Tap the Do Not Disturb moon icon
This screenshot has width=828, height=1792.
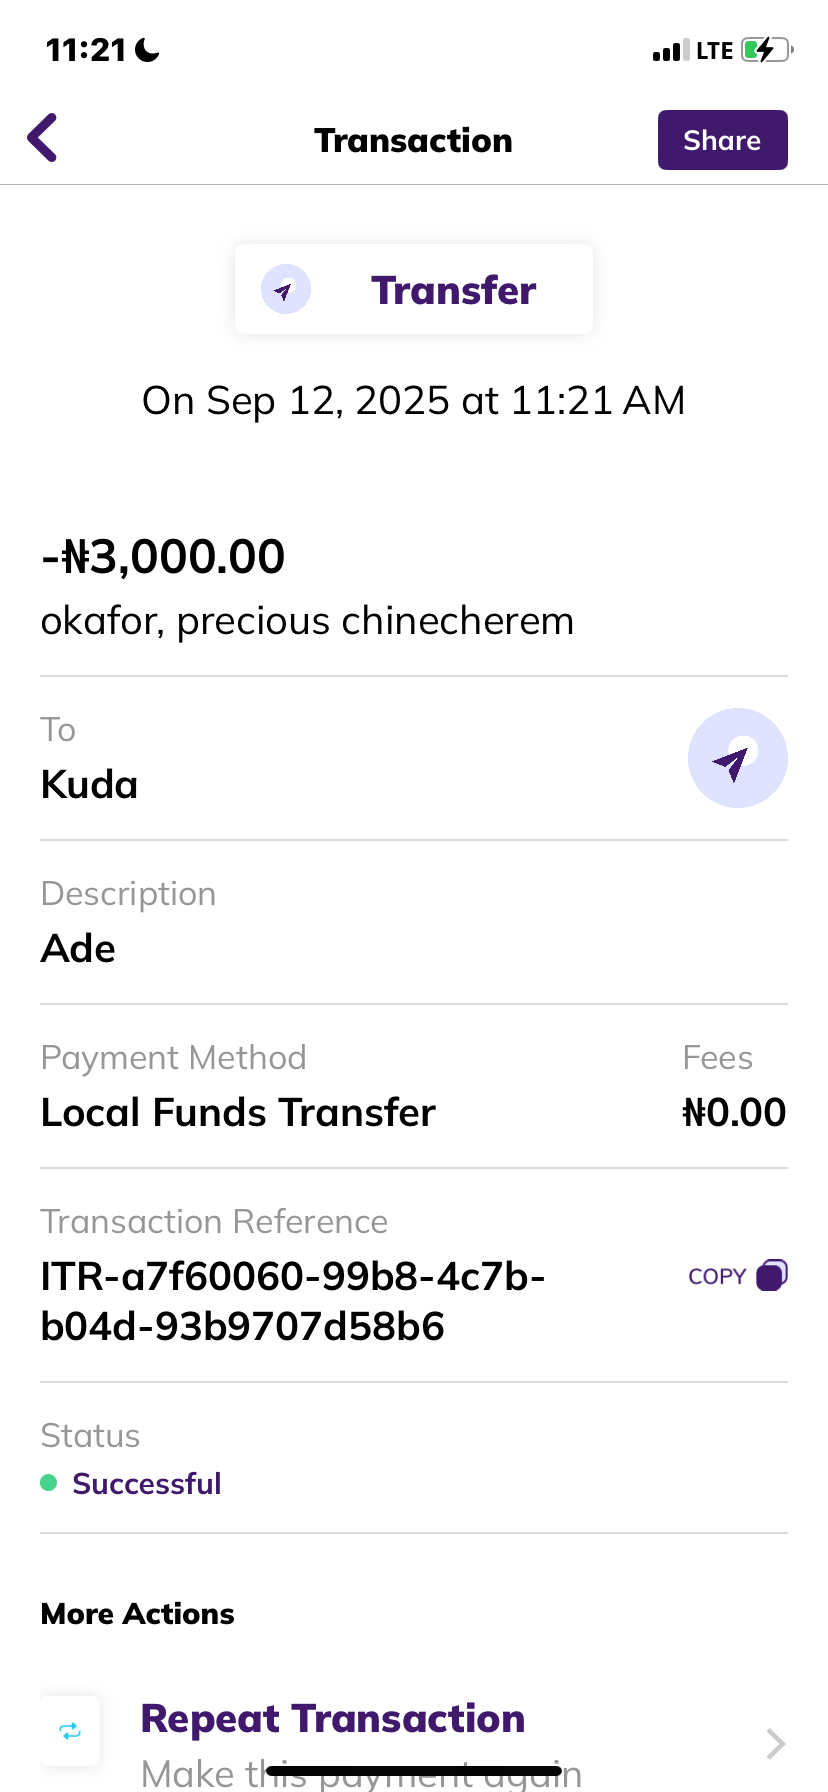pos(148,50)
